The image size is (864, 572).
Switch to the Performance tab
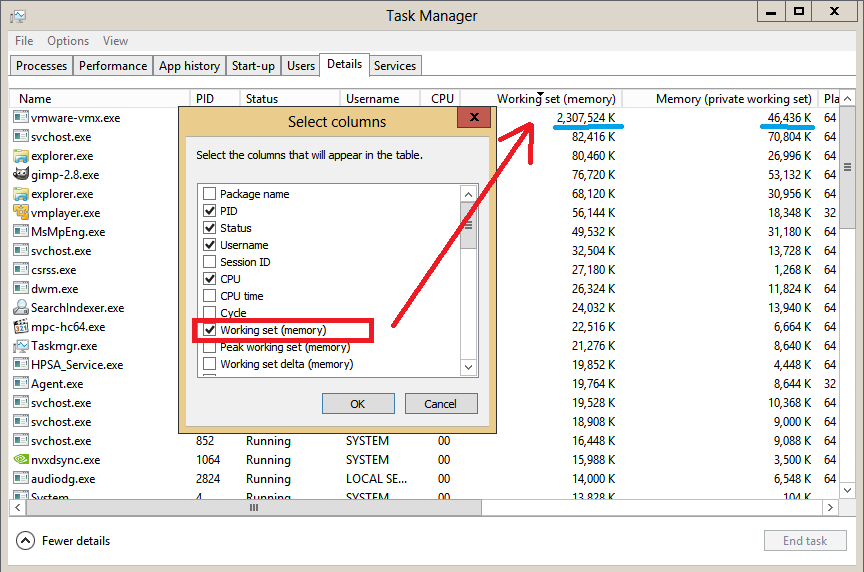coord(113,66)
